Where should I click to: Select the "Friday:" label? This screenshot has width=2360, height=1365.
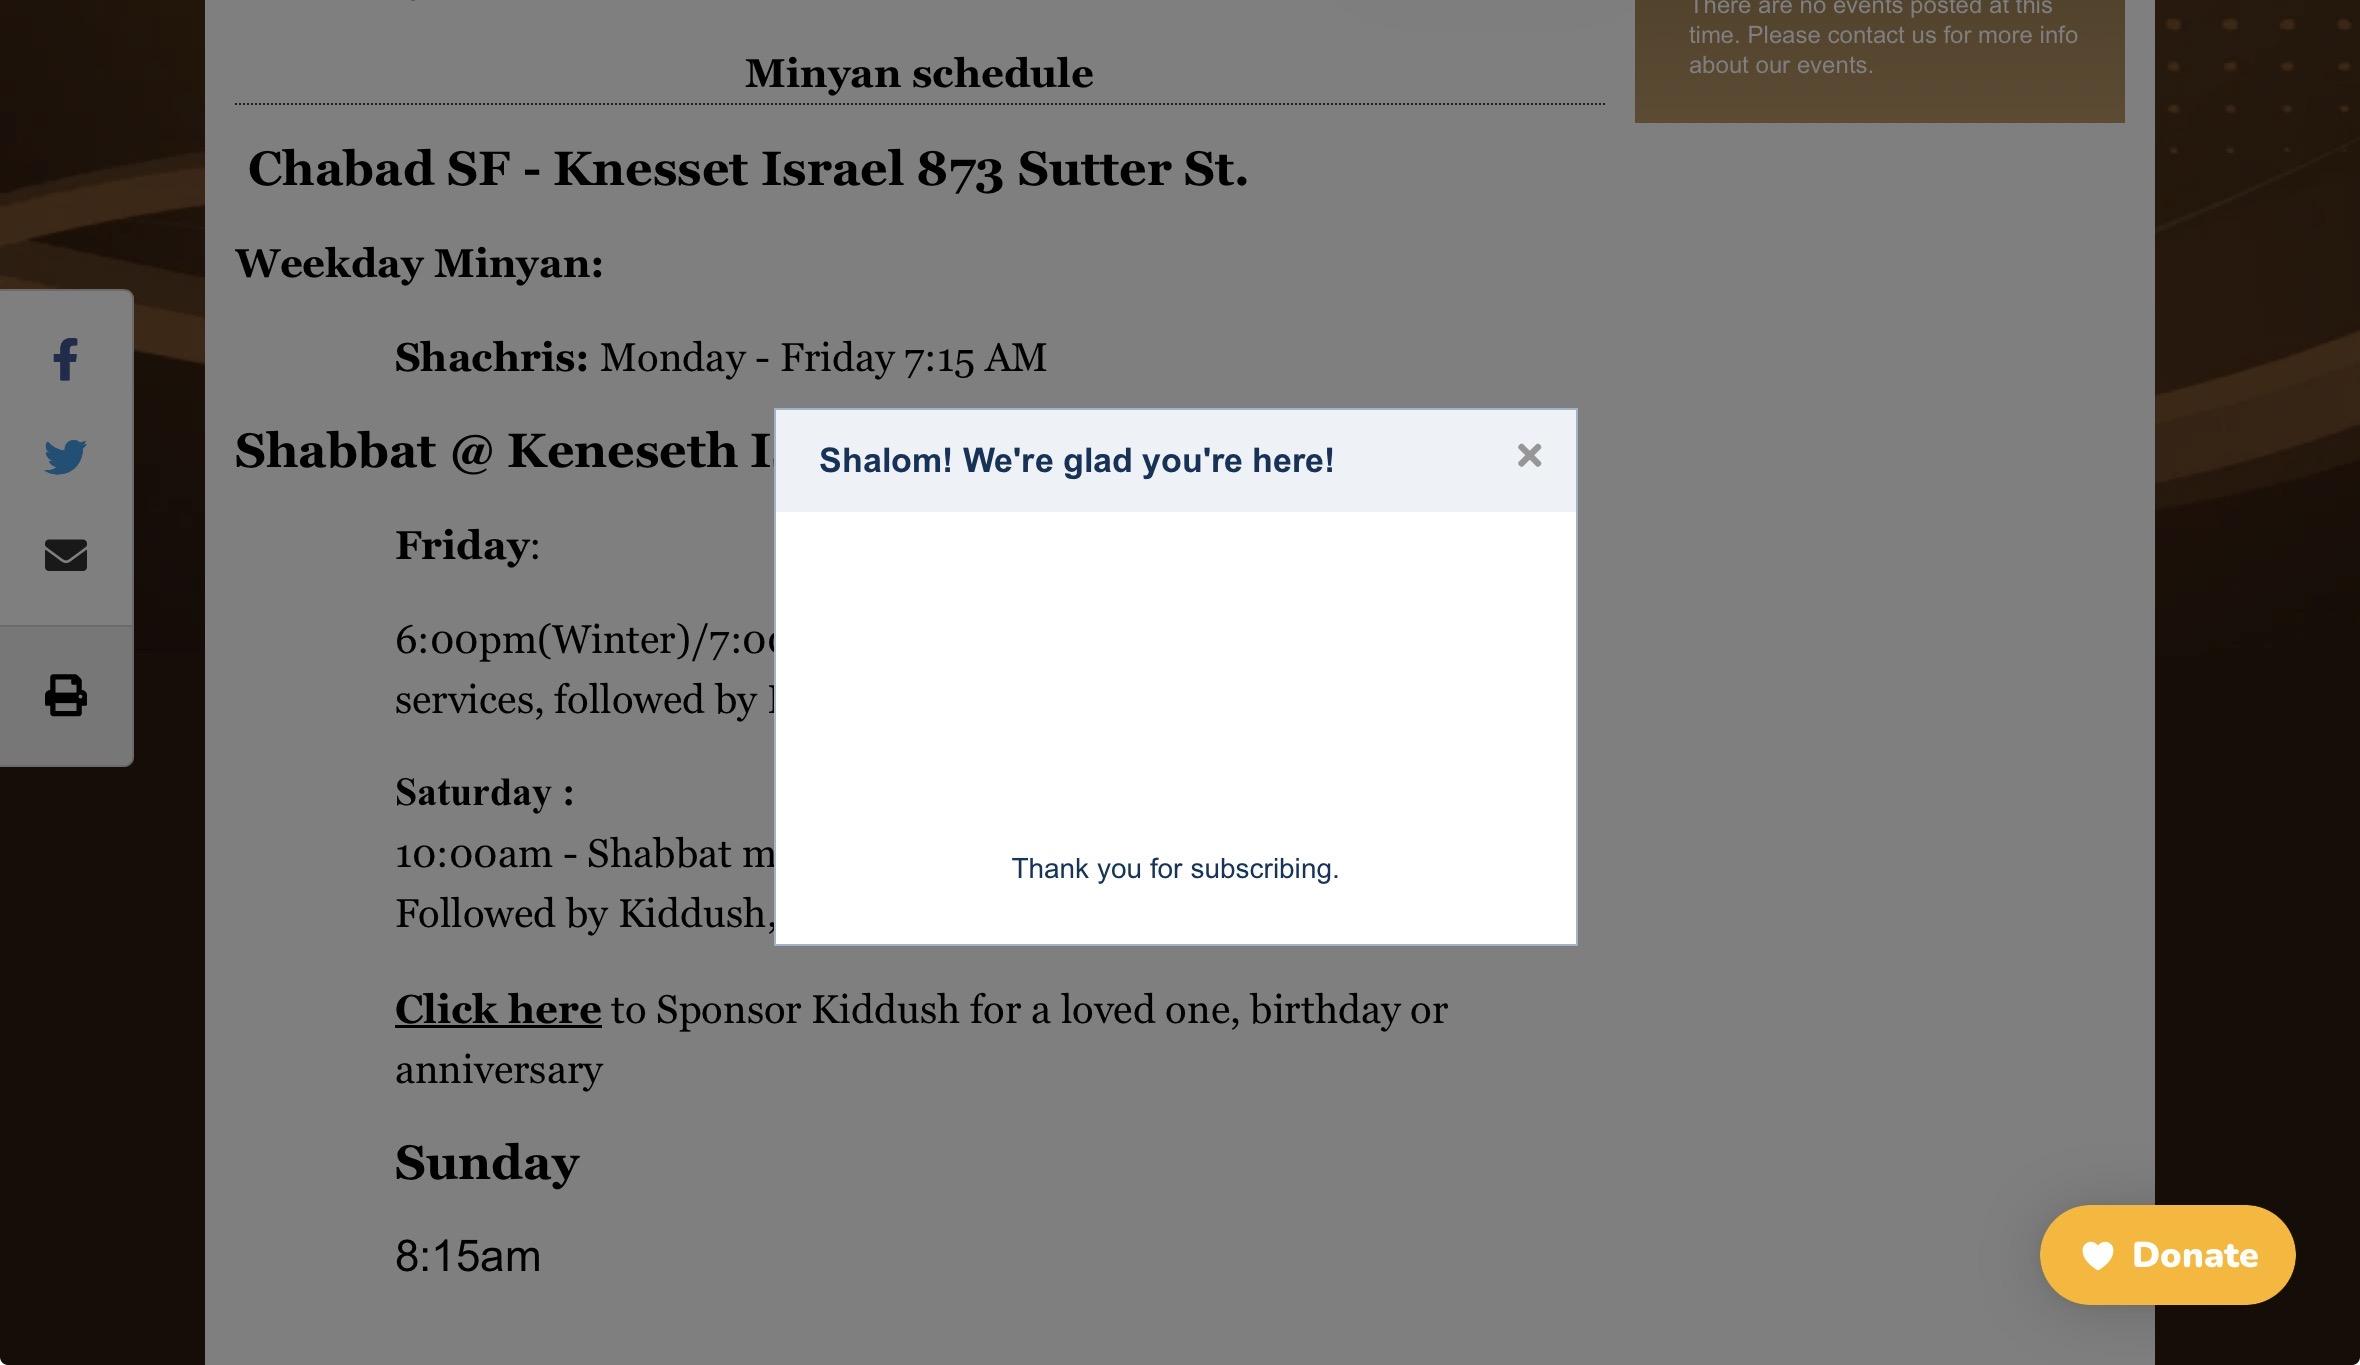(467, 546)
